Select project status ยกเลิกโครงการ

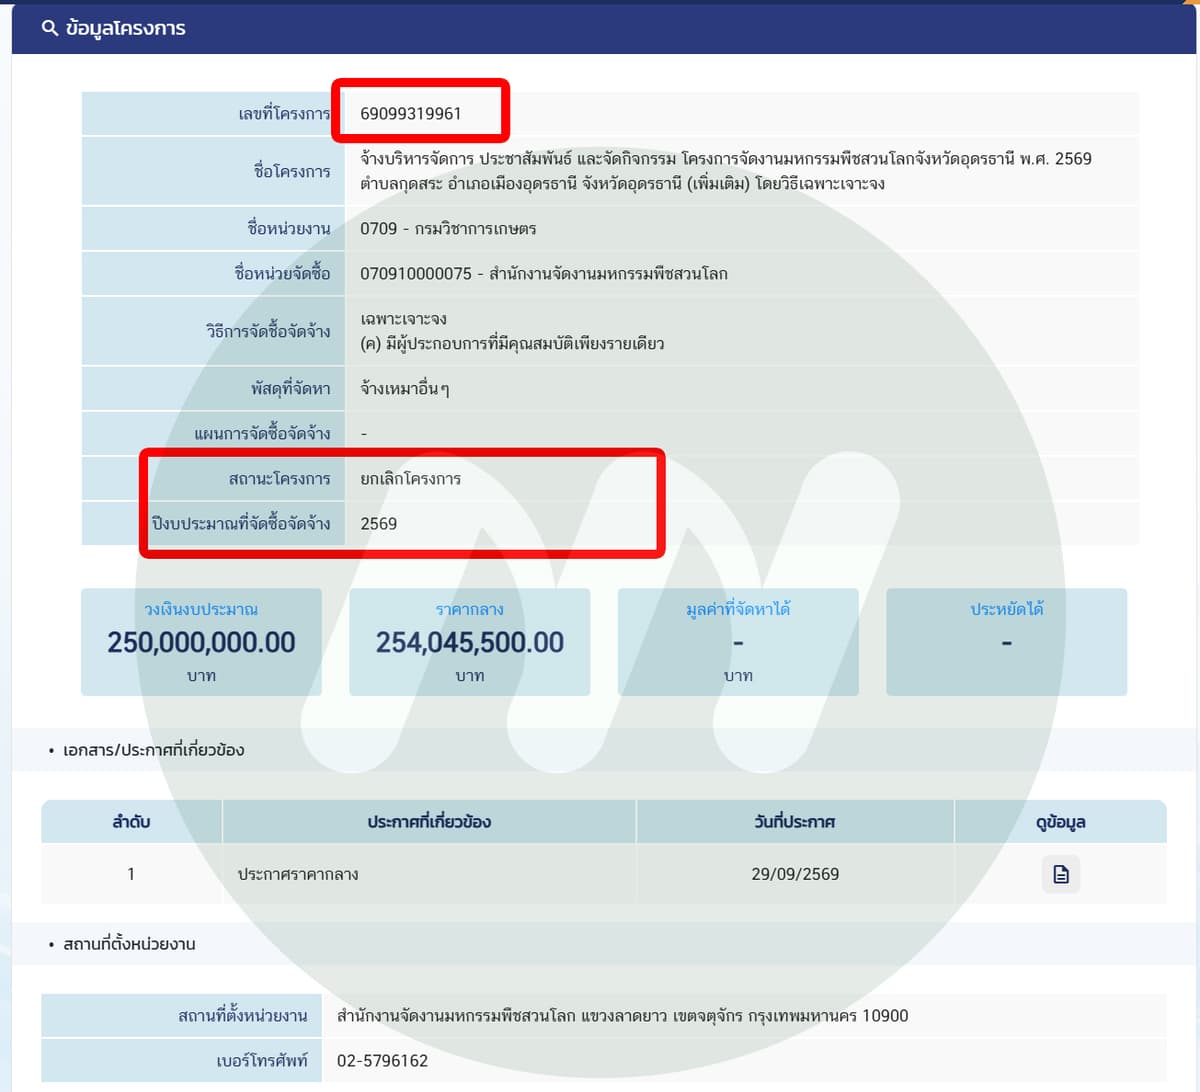[x=411, y=478]
